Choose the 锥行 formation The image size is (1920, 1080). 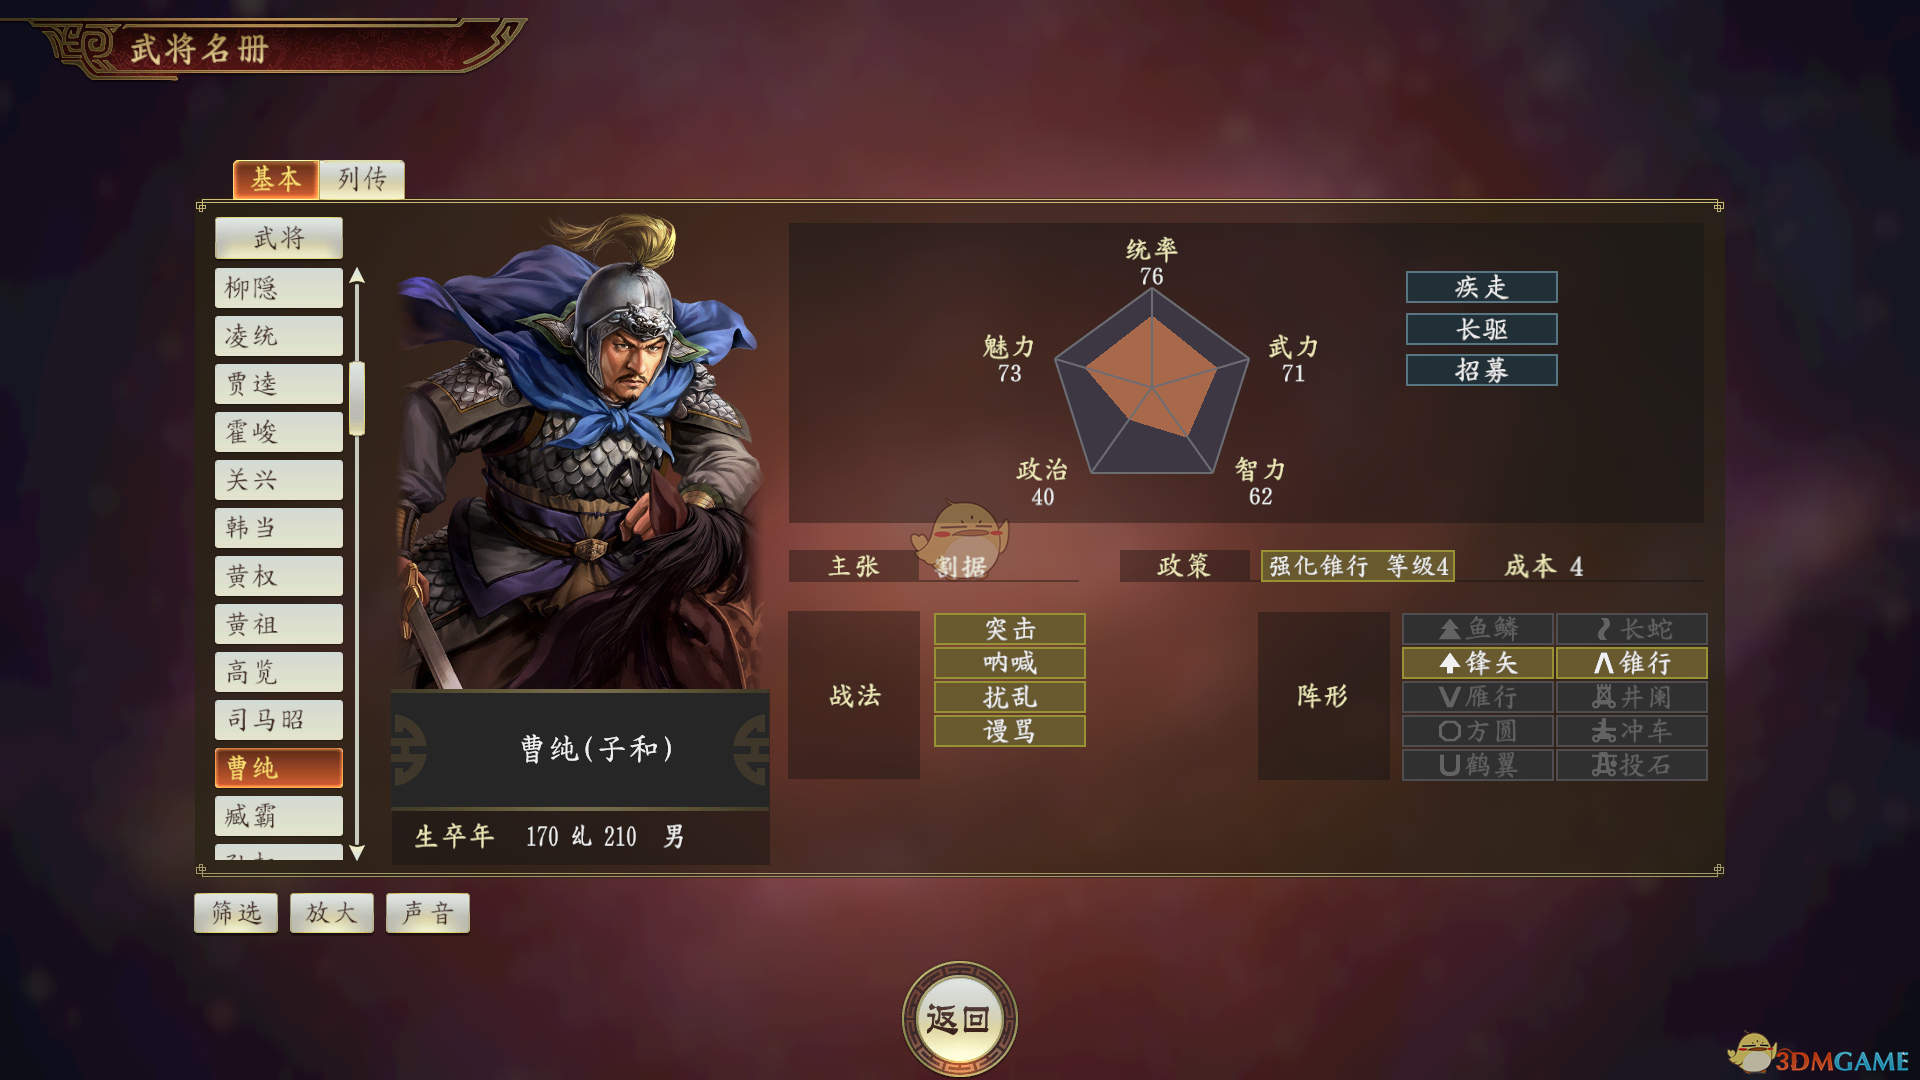coord(1631,663)
